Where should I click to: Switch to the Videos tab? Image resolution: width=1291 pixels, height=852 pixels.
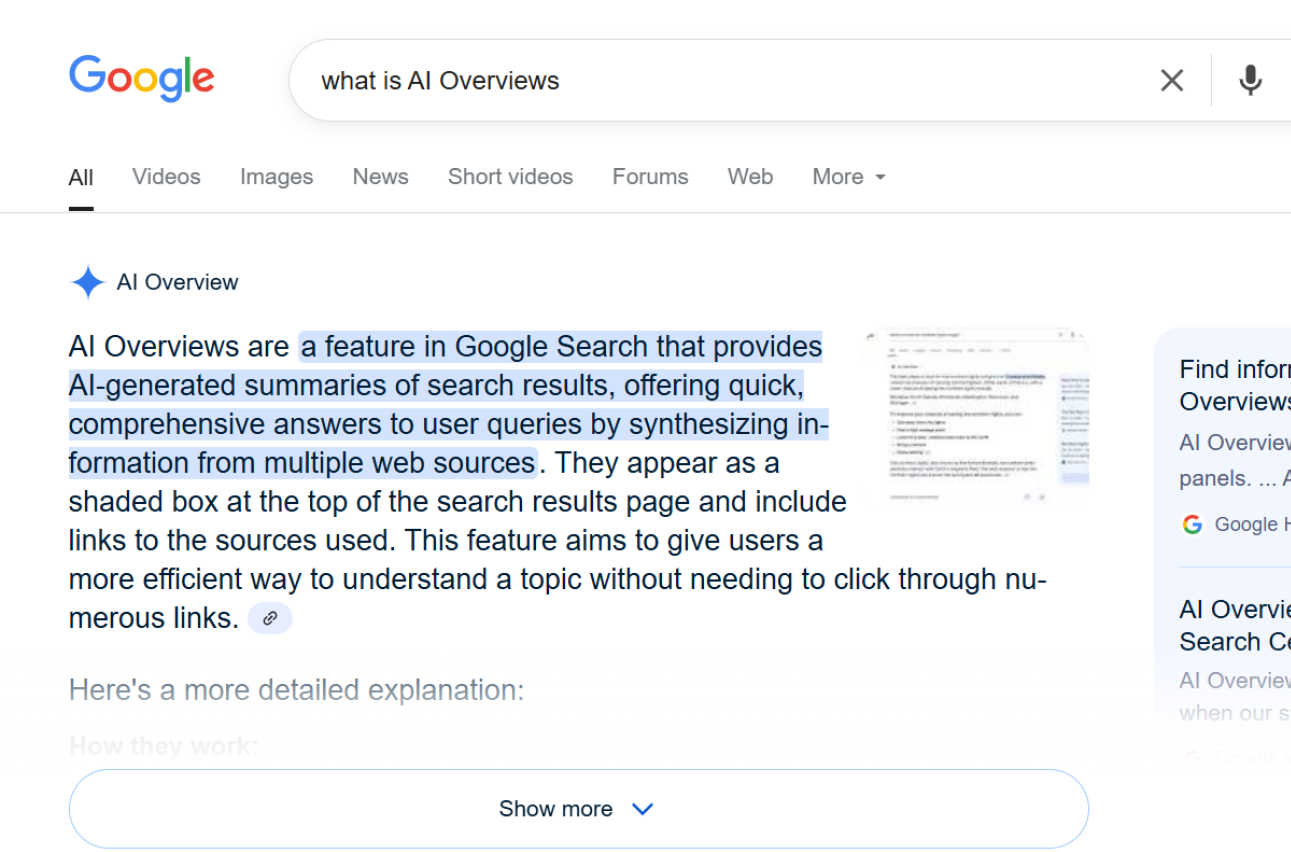pos(166,177)
